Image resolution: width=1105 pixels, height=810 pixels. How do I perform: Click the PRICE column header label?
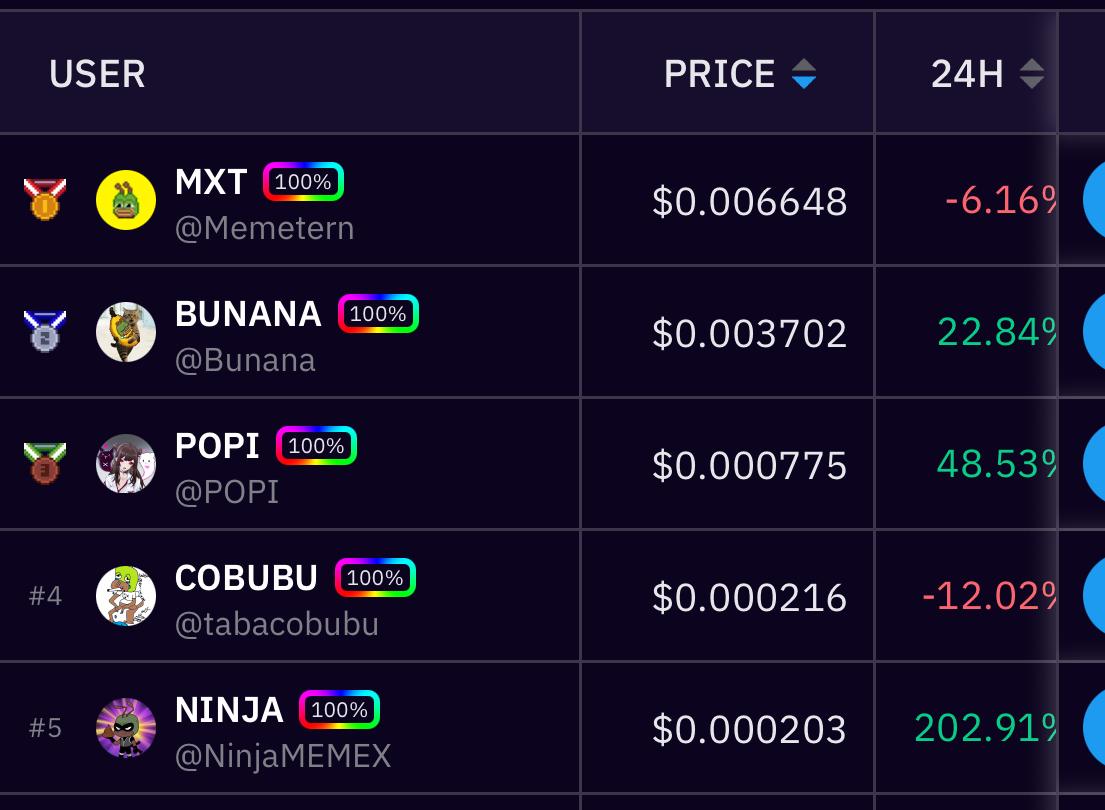(x=719, y=74)
